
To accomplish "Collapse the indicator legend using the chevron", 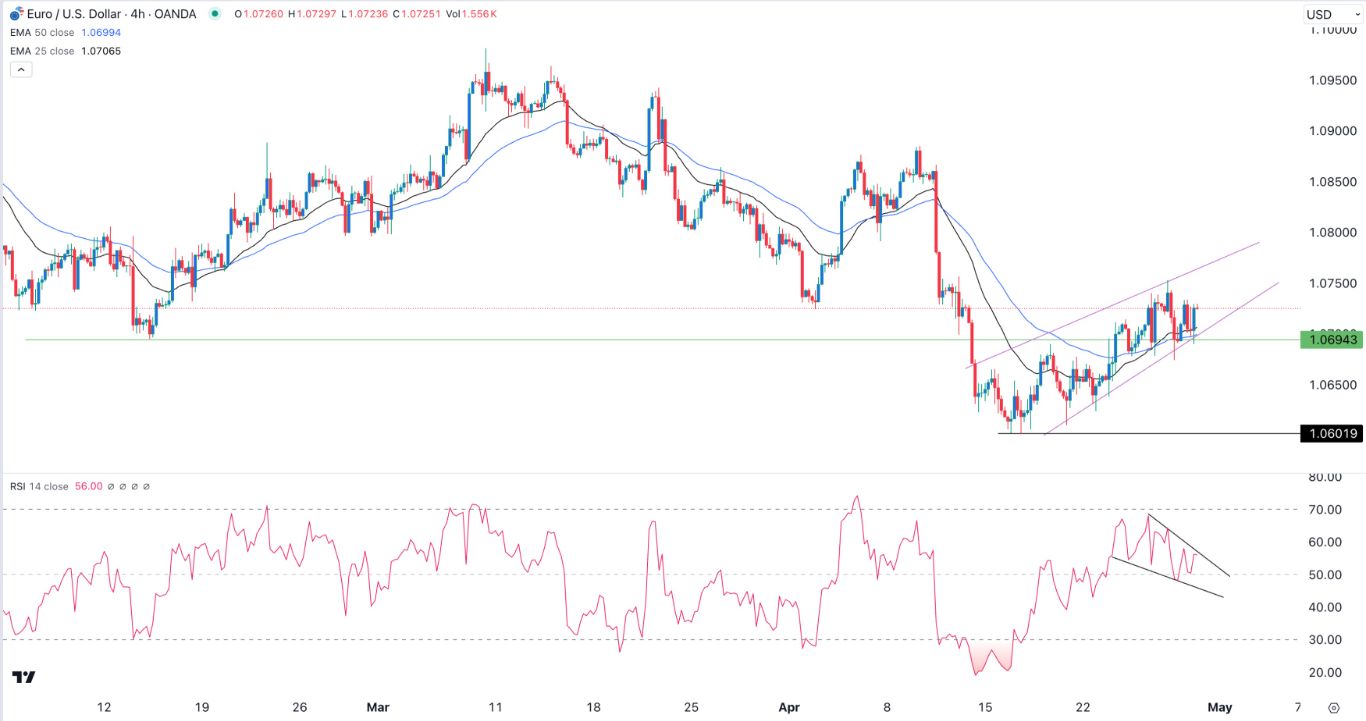I will click(20, 69).
